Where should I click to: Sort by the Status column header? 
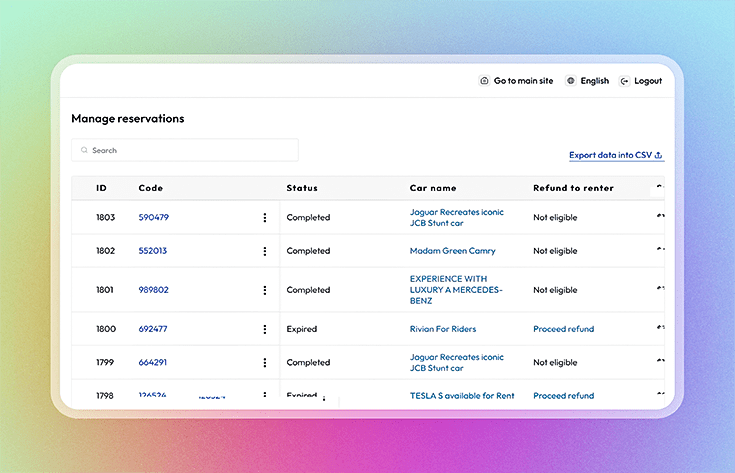pos(302,188)
